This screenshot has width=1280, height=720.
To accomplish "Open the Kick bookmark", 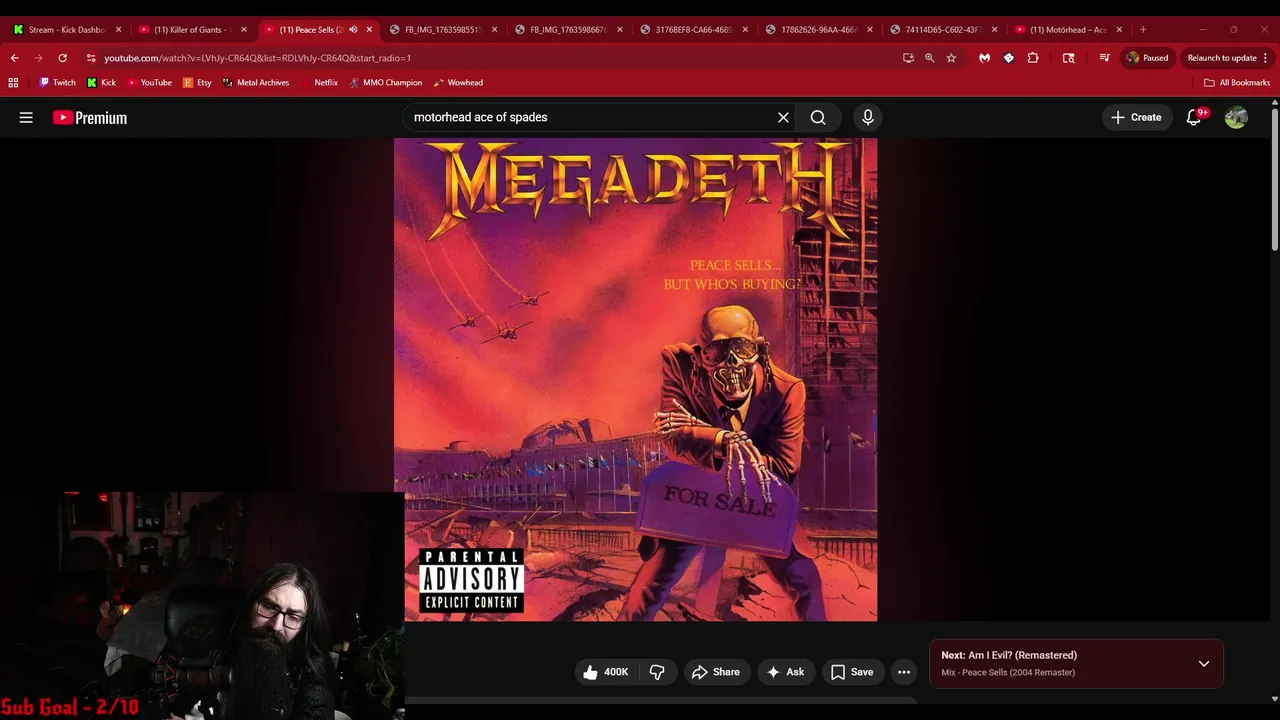I will (101, 83).
